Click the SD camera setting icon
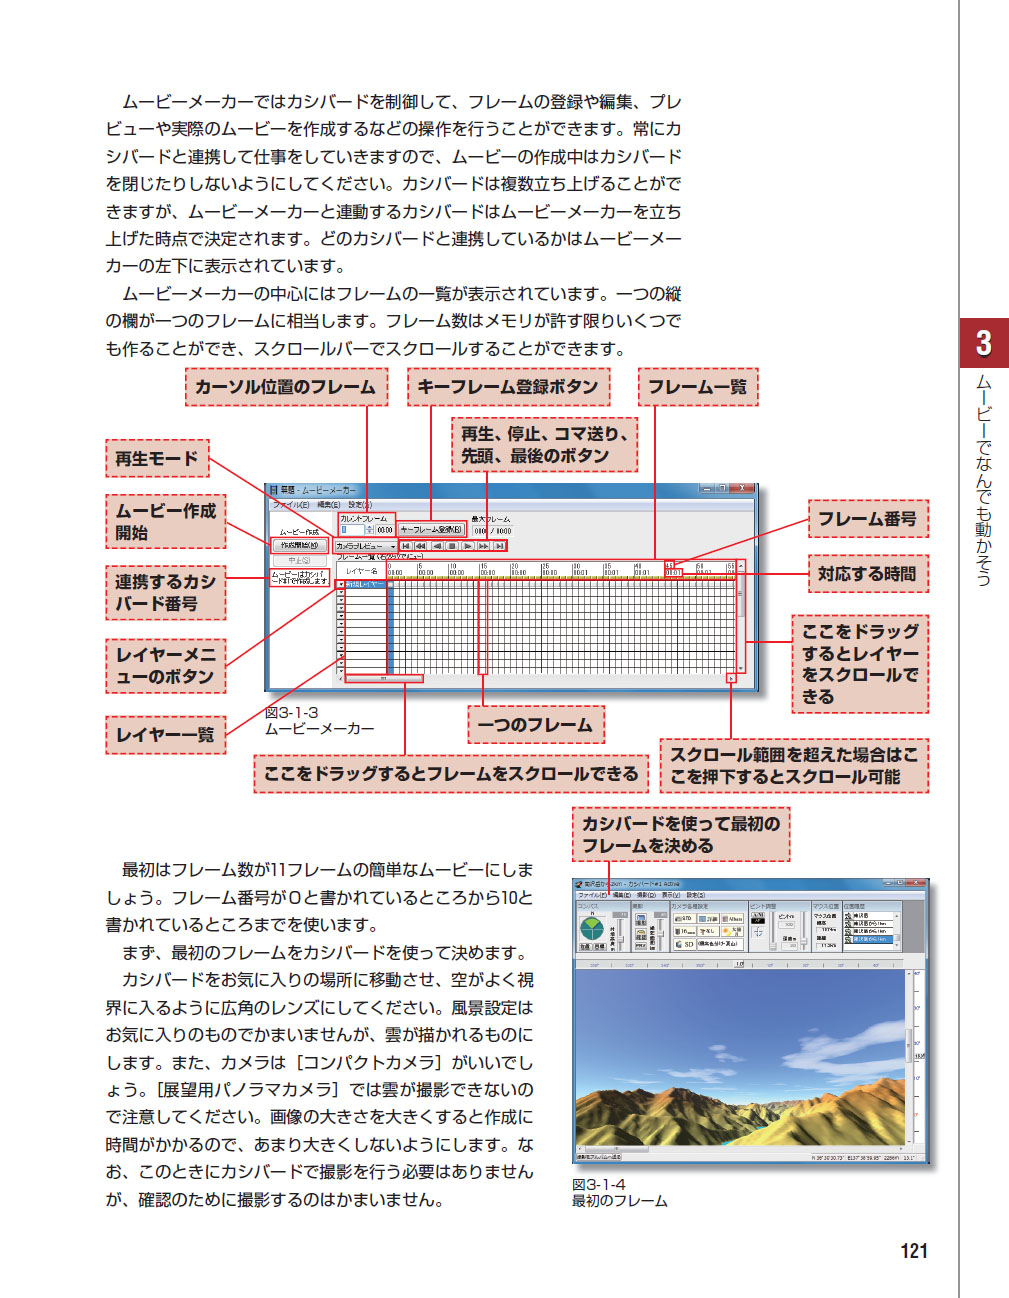 pyautogui.click(x=685, y=944)
